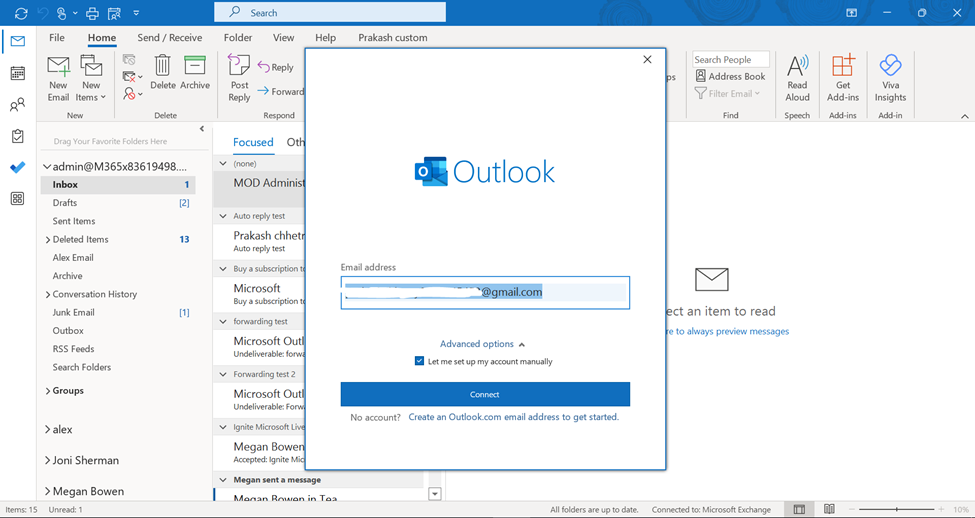Open the People contacts module icon
This screenshot has height=518, width=975.
(x=17, y=104)
